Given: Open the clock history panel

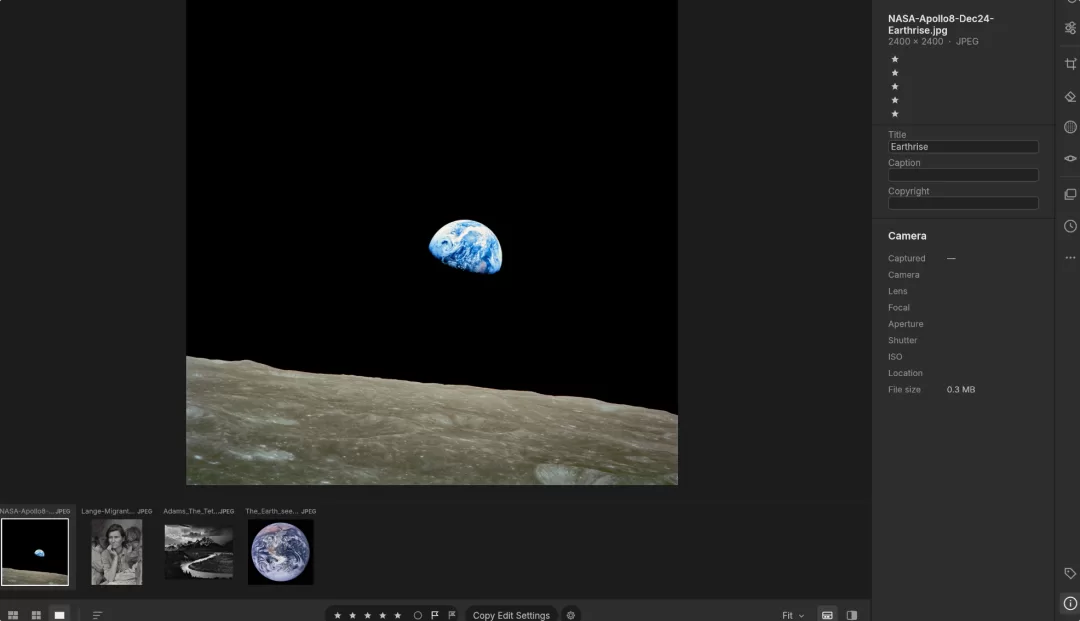Looking at the screenshot, I should point(1070,226).
